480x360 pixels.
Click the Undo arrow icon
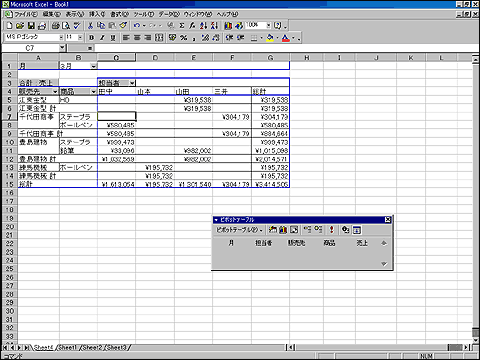click(137, 26)
